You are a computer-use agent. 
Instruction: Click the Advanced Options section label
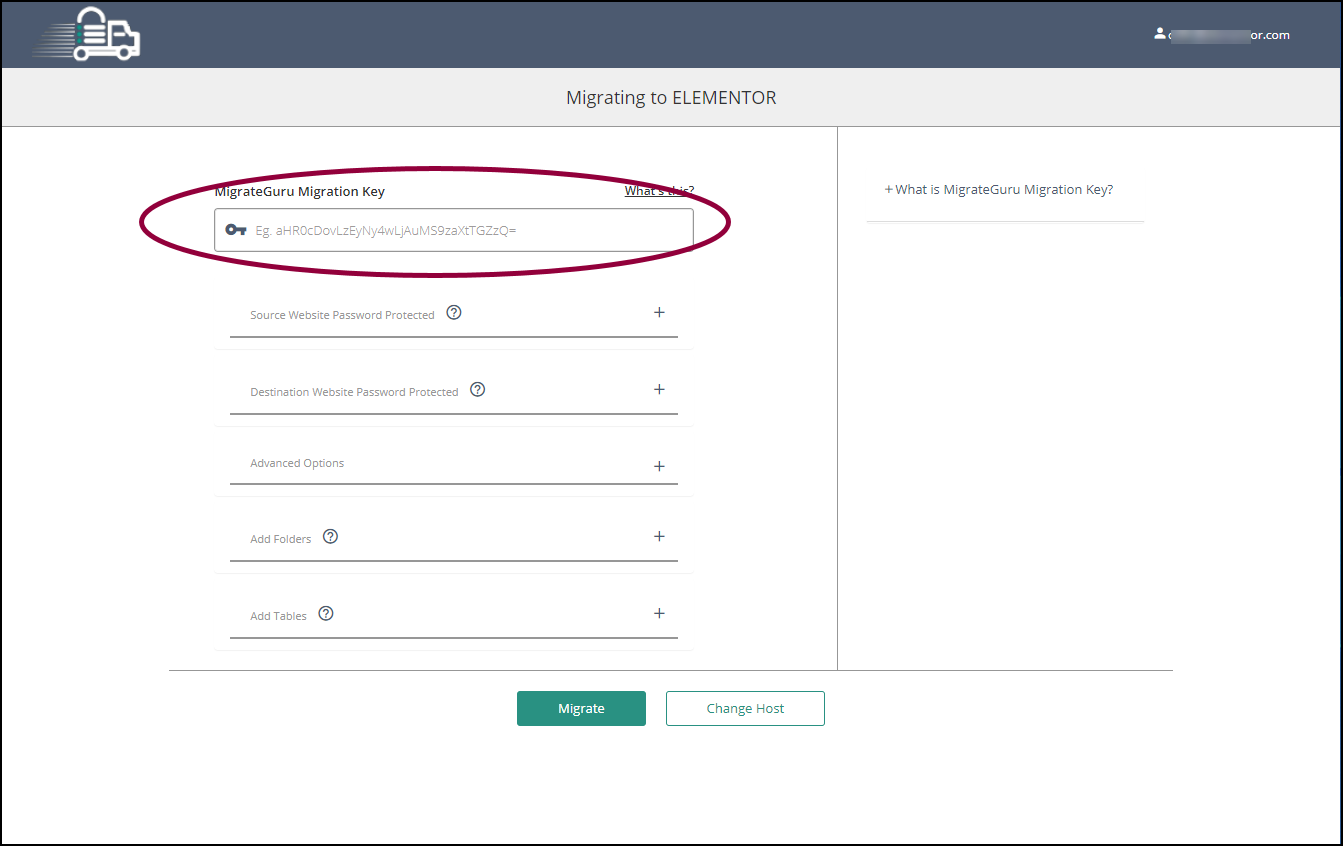pyautogui.click(x=297, y=464)
